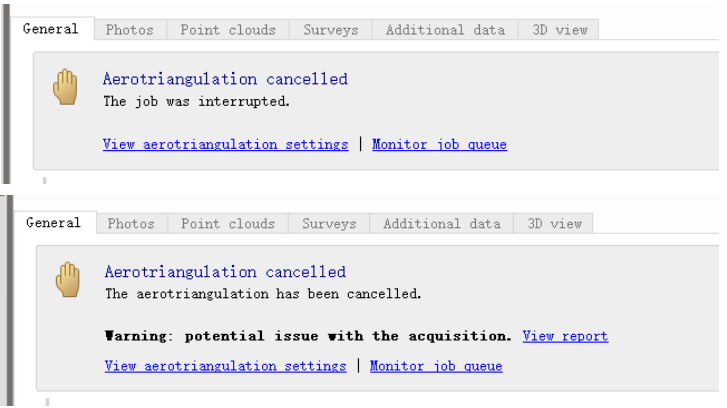Switch to the lower panel's Photos tab
The width and height of the screenshot is (727, 408).
[131, 224]
